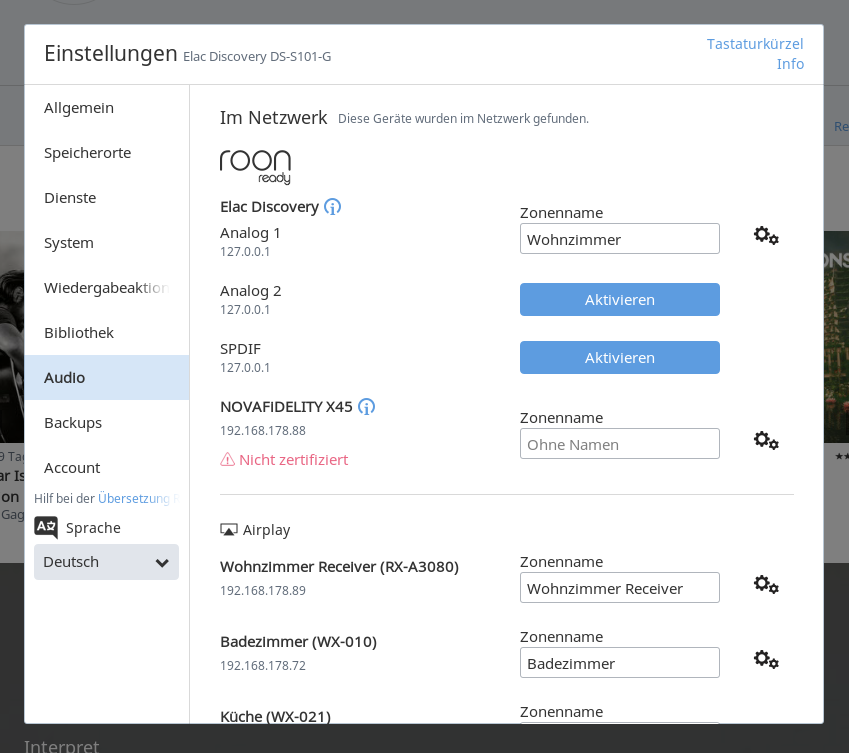Viewport: 849px width, 753px height.
Task: Click the Küche (WX-021) device name
Action: tap(275, 716)
